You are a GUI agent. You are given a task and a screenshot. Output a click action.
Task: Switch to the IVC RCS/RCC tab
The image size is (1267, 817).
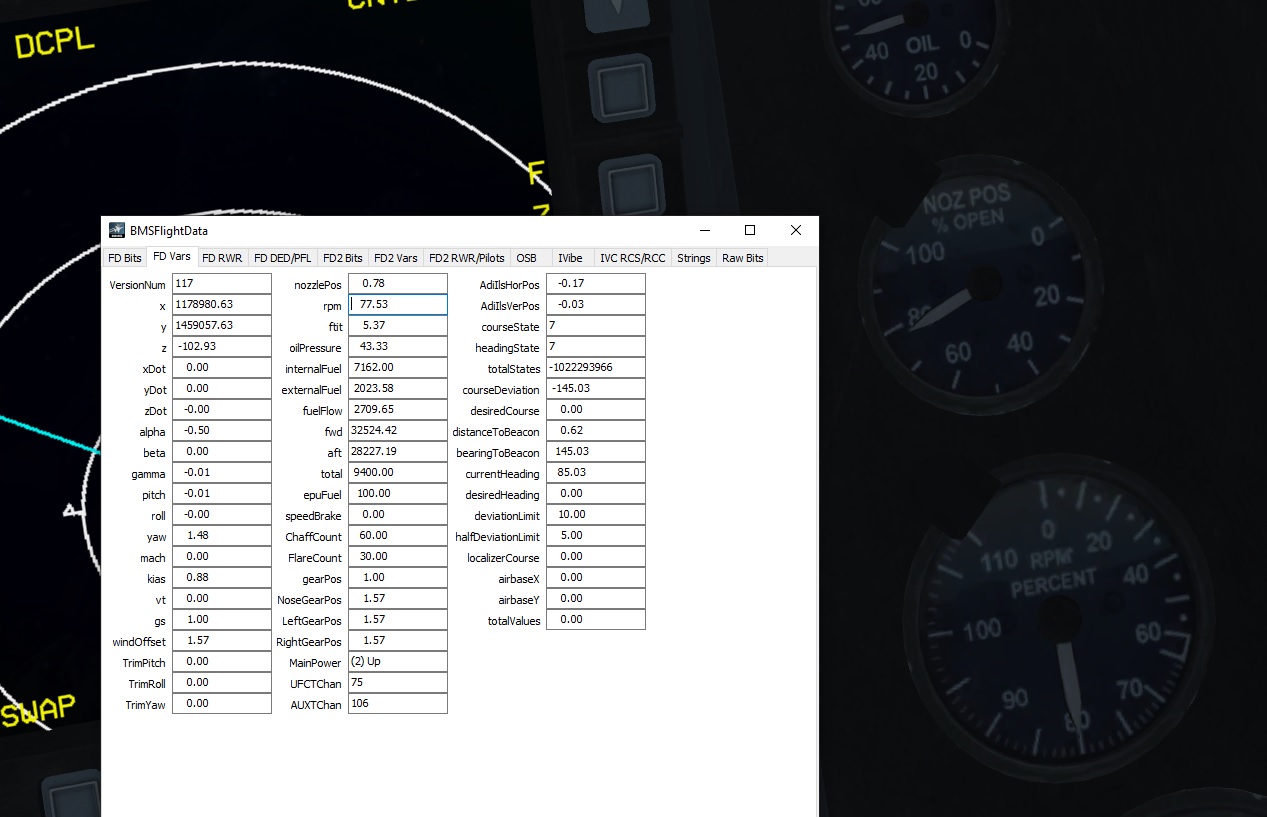(x=632, y=258)
